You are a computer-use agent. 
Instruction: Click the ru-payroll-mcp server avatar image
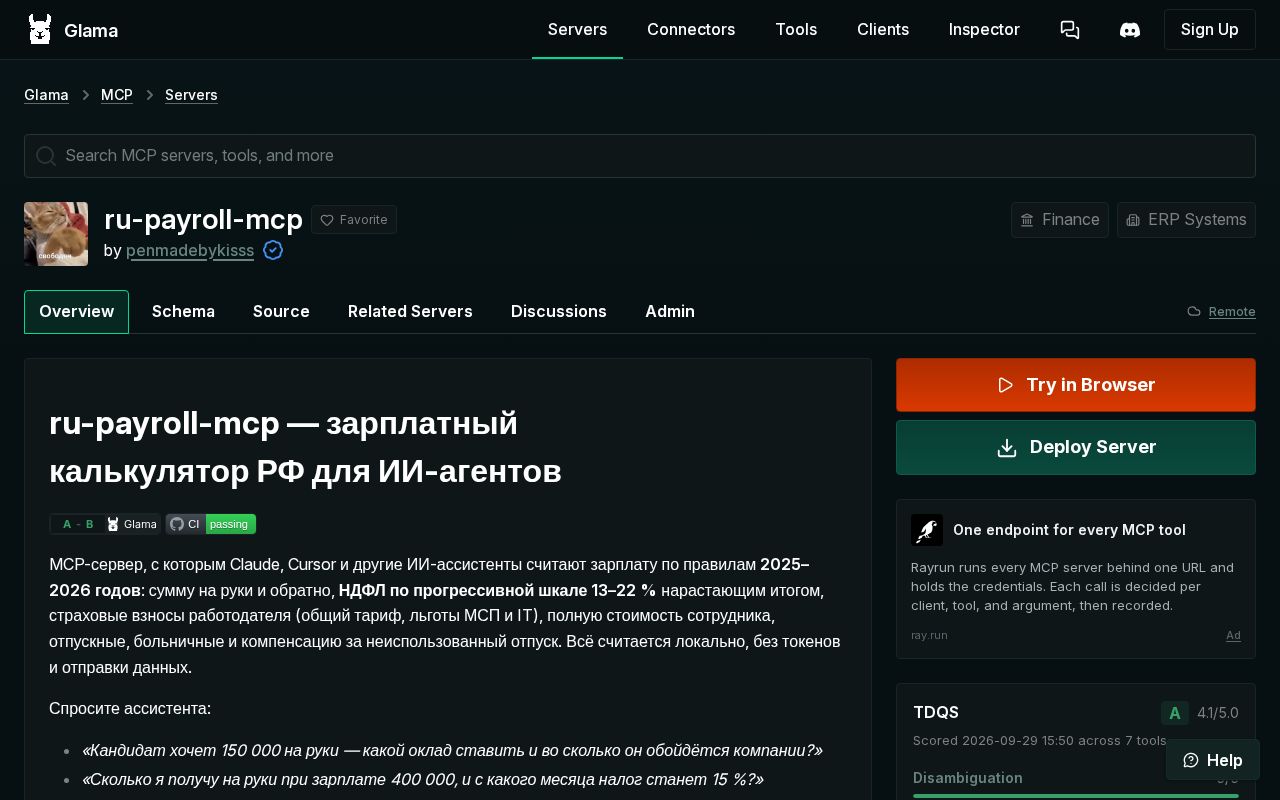pos(56,234)
